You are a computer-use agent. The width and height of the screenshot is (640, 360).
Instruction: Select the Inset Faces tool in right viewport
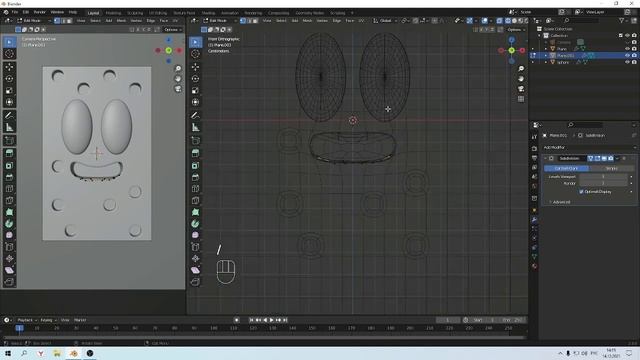click(196, 165)
